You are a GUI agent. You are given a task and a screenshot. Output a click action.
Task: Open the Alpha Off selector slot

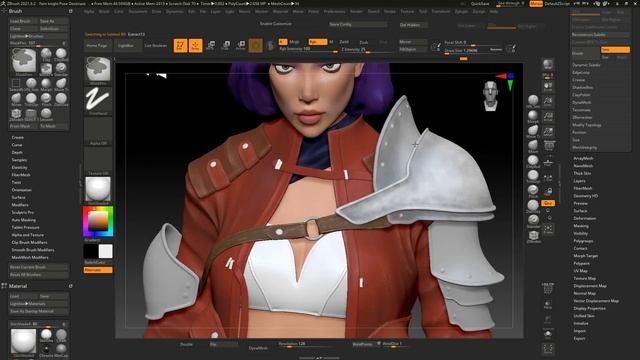[98, 131]
